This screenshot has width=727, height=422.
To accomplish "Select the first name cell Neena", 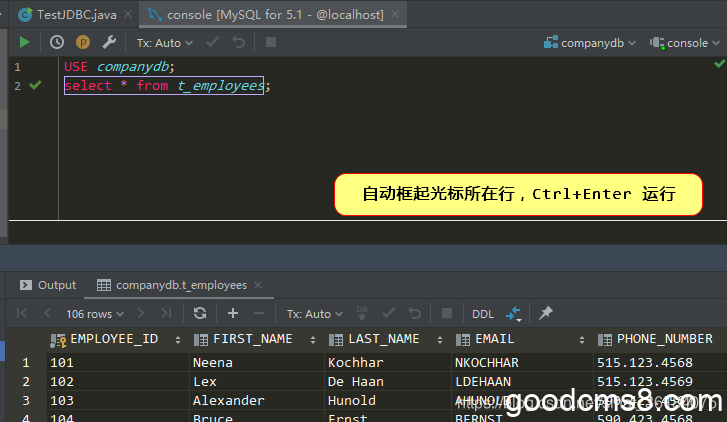I will (x=256, y=363).
